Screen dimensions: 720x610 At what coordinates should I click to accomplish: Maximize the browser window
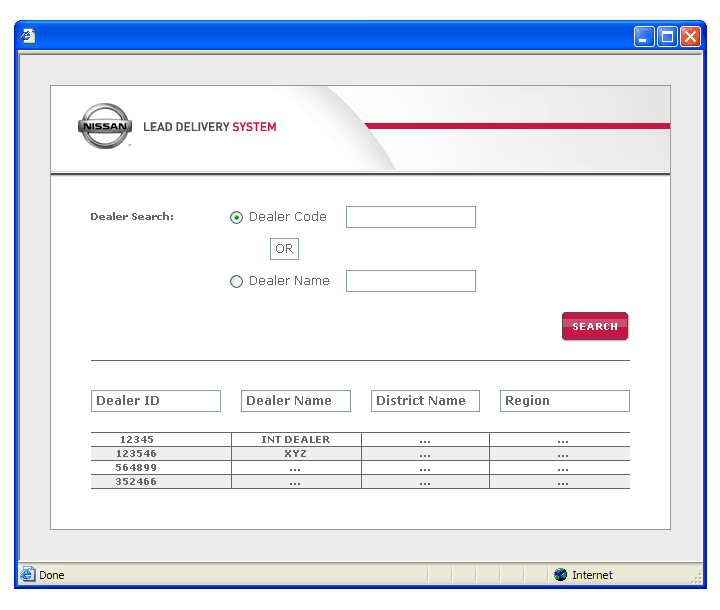(667, 36)
